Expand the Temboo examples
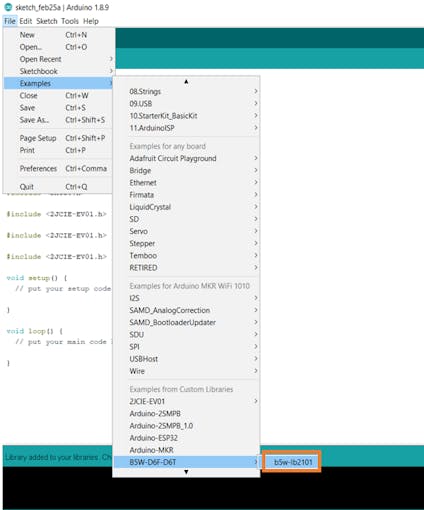The width and height of the screenshot is (424, 510). coord(186,256)
